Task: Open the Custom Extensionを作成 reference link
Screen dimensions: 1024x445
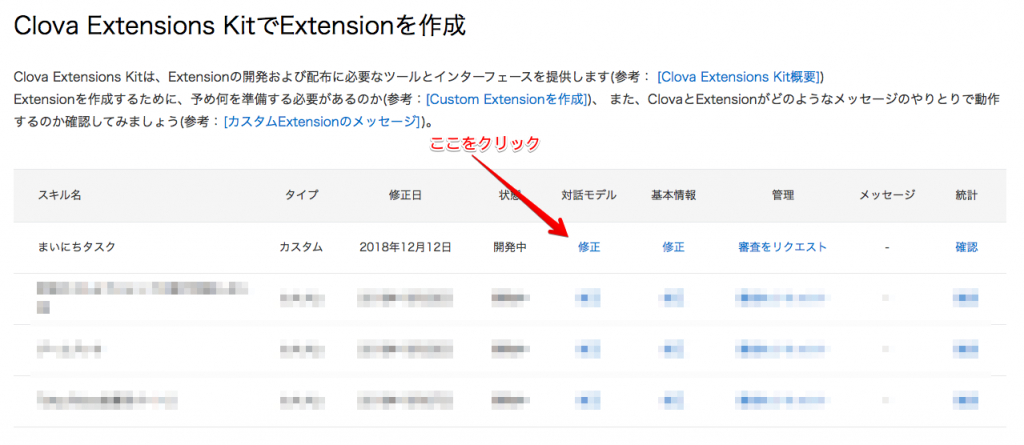Action: coord(508,99)
